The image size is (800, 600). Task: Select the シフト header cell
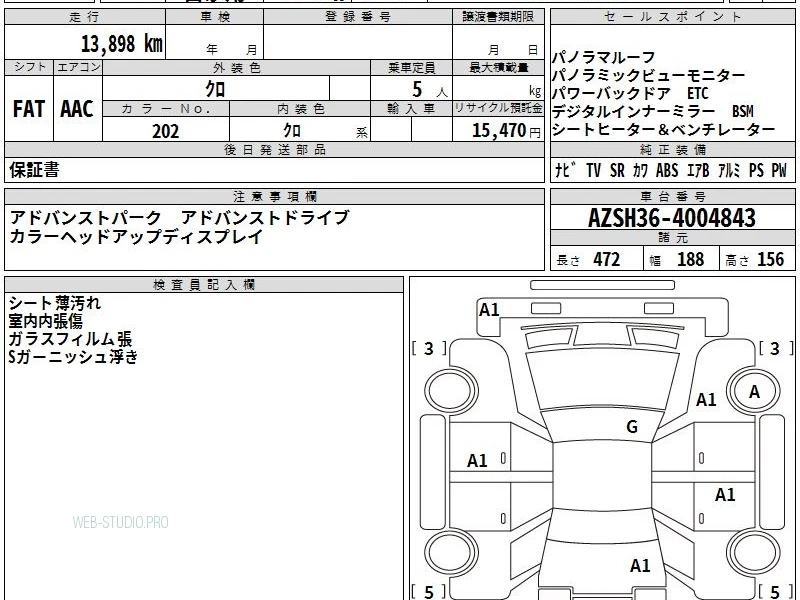[29, 67]
